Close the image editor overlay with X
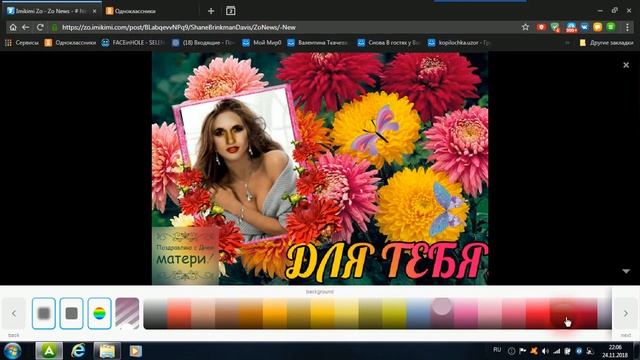Image resolution: width=640 pixels, height=360 pixels. point(626,65)
